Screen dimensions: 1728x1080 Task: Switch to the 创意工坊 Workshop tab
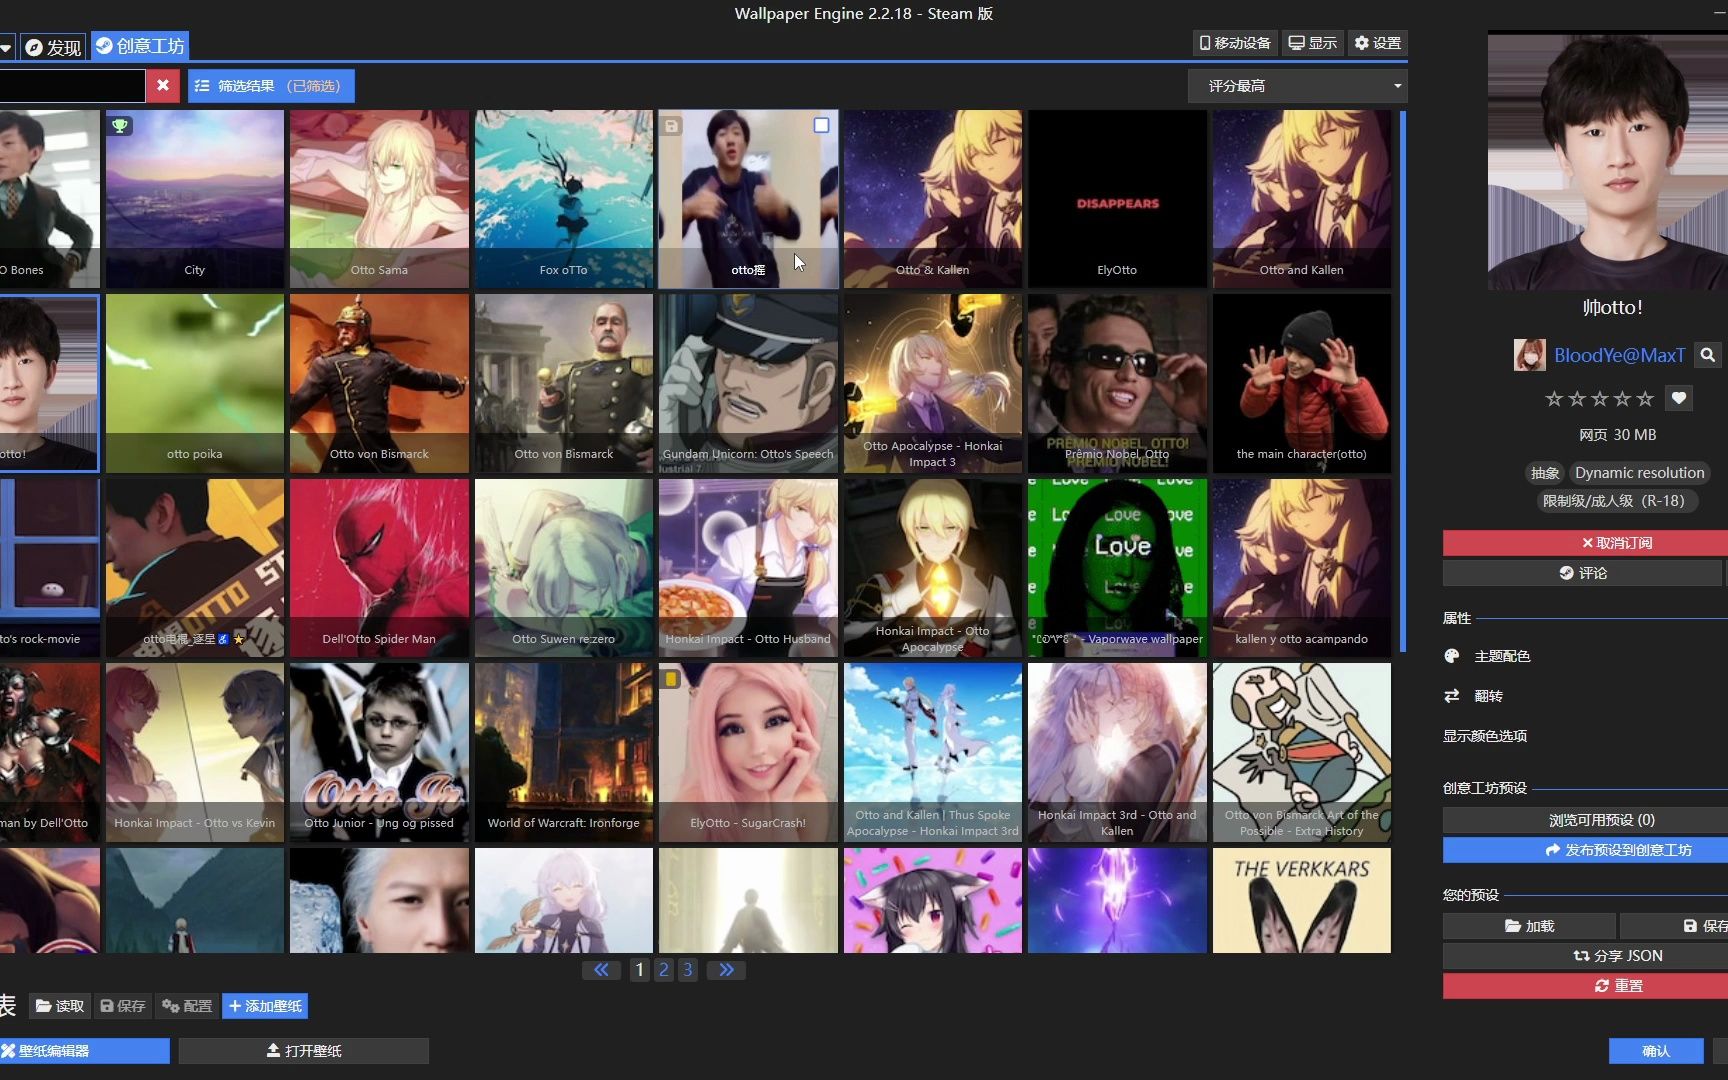point(140,46)
